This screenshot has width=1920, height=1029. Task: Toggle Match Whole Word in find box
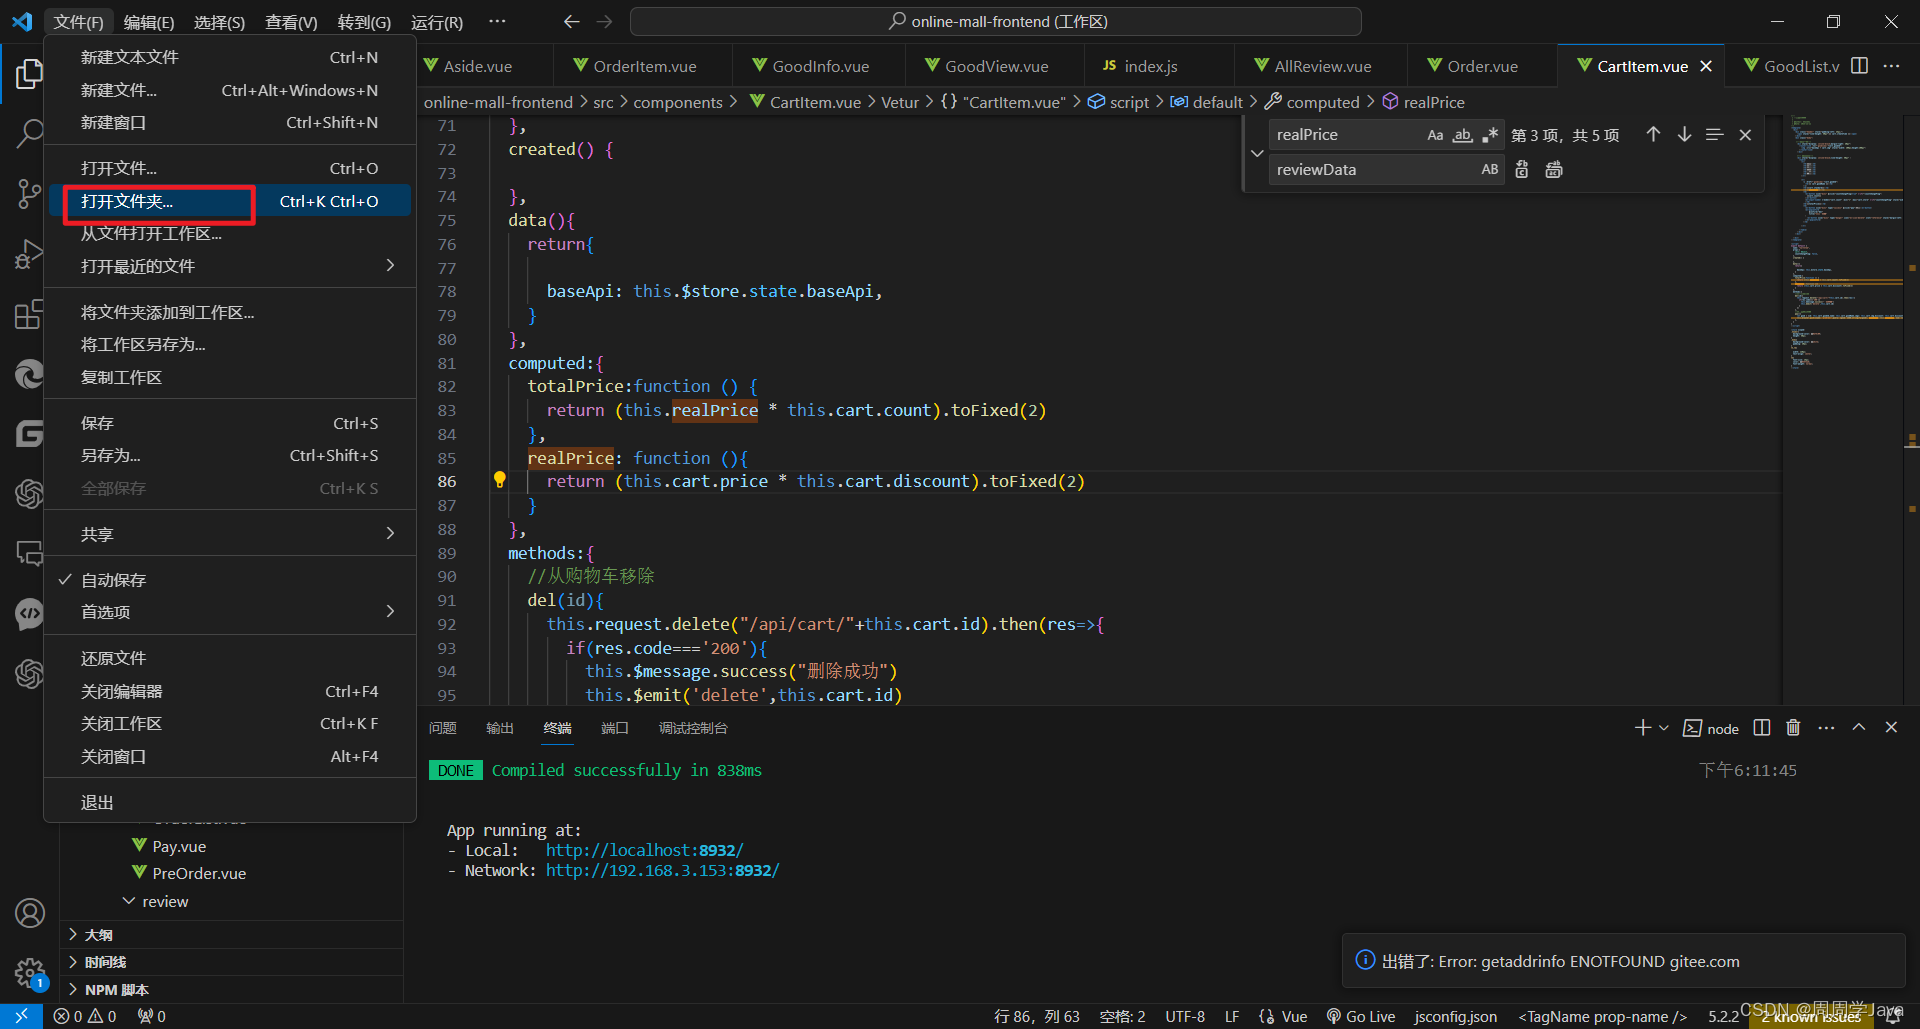point(1462,135)
